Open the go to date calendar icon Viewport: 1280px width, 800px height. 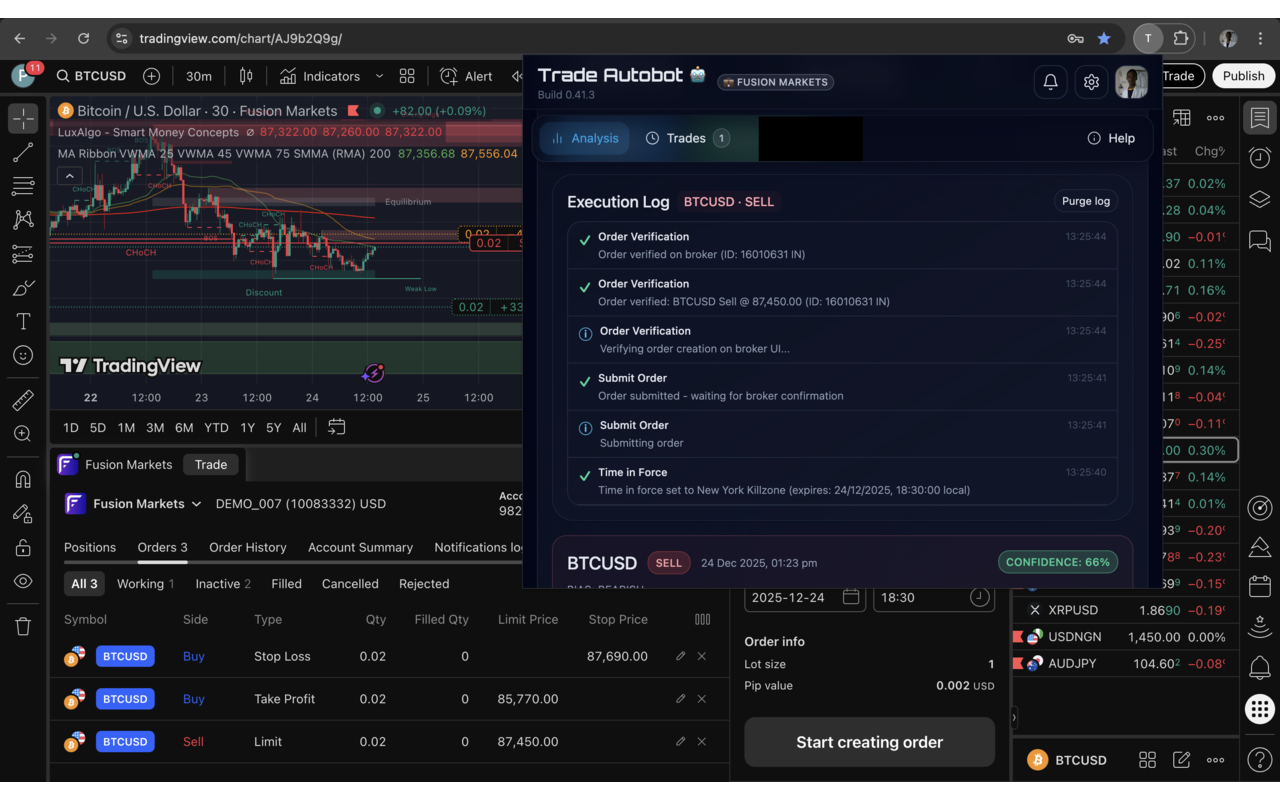[x=337, y=427]
